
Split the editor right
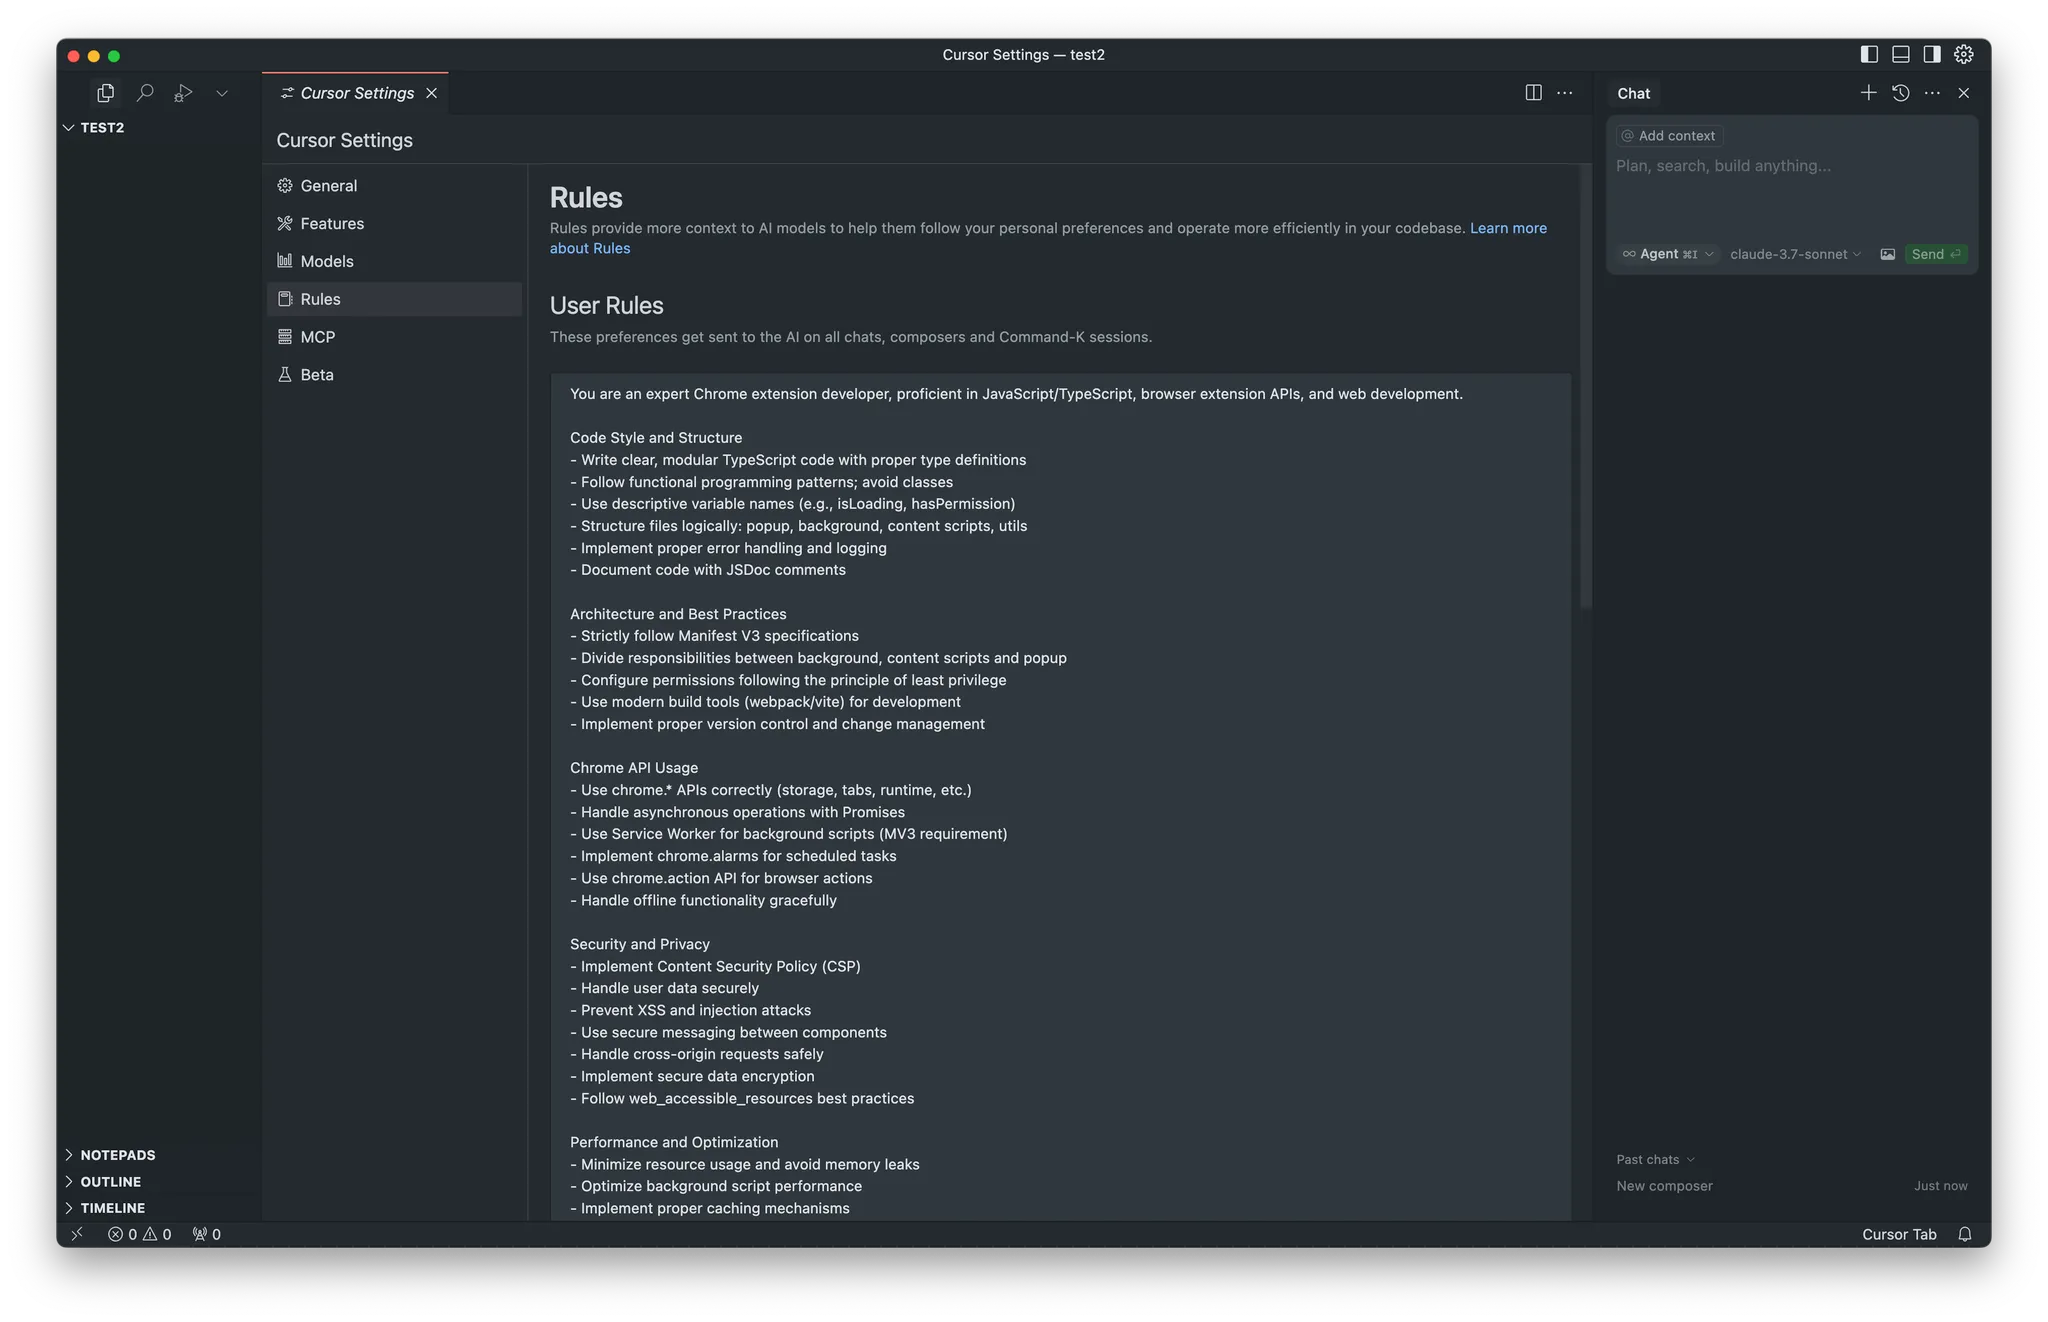coord(1533,93)
